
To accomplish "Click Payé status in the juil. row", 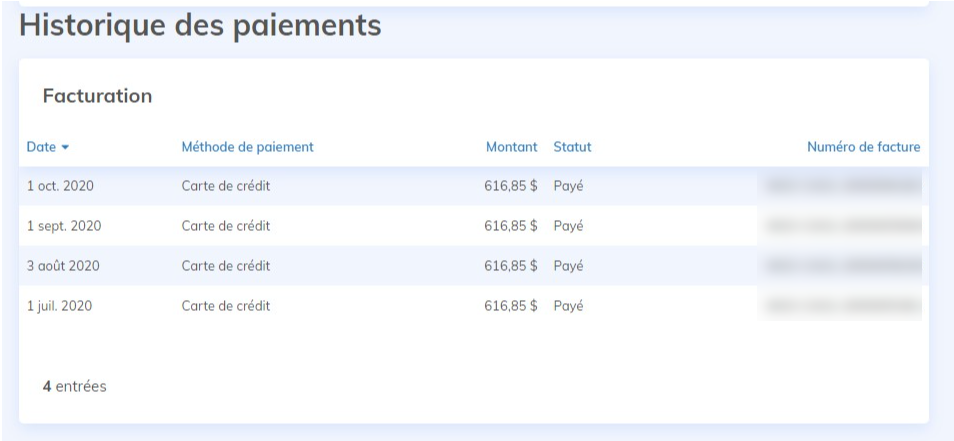I will [568, 306].
